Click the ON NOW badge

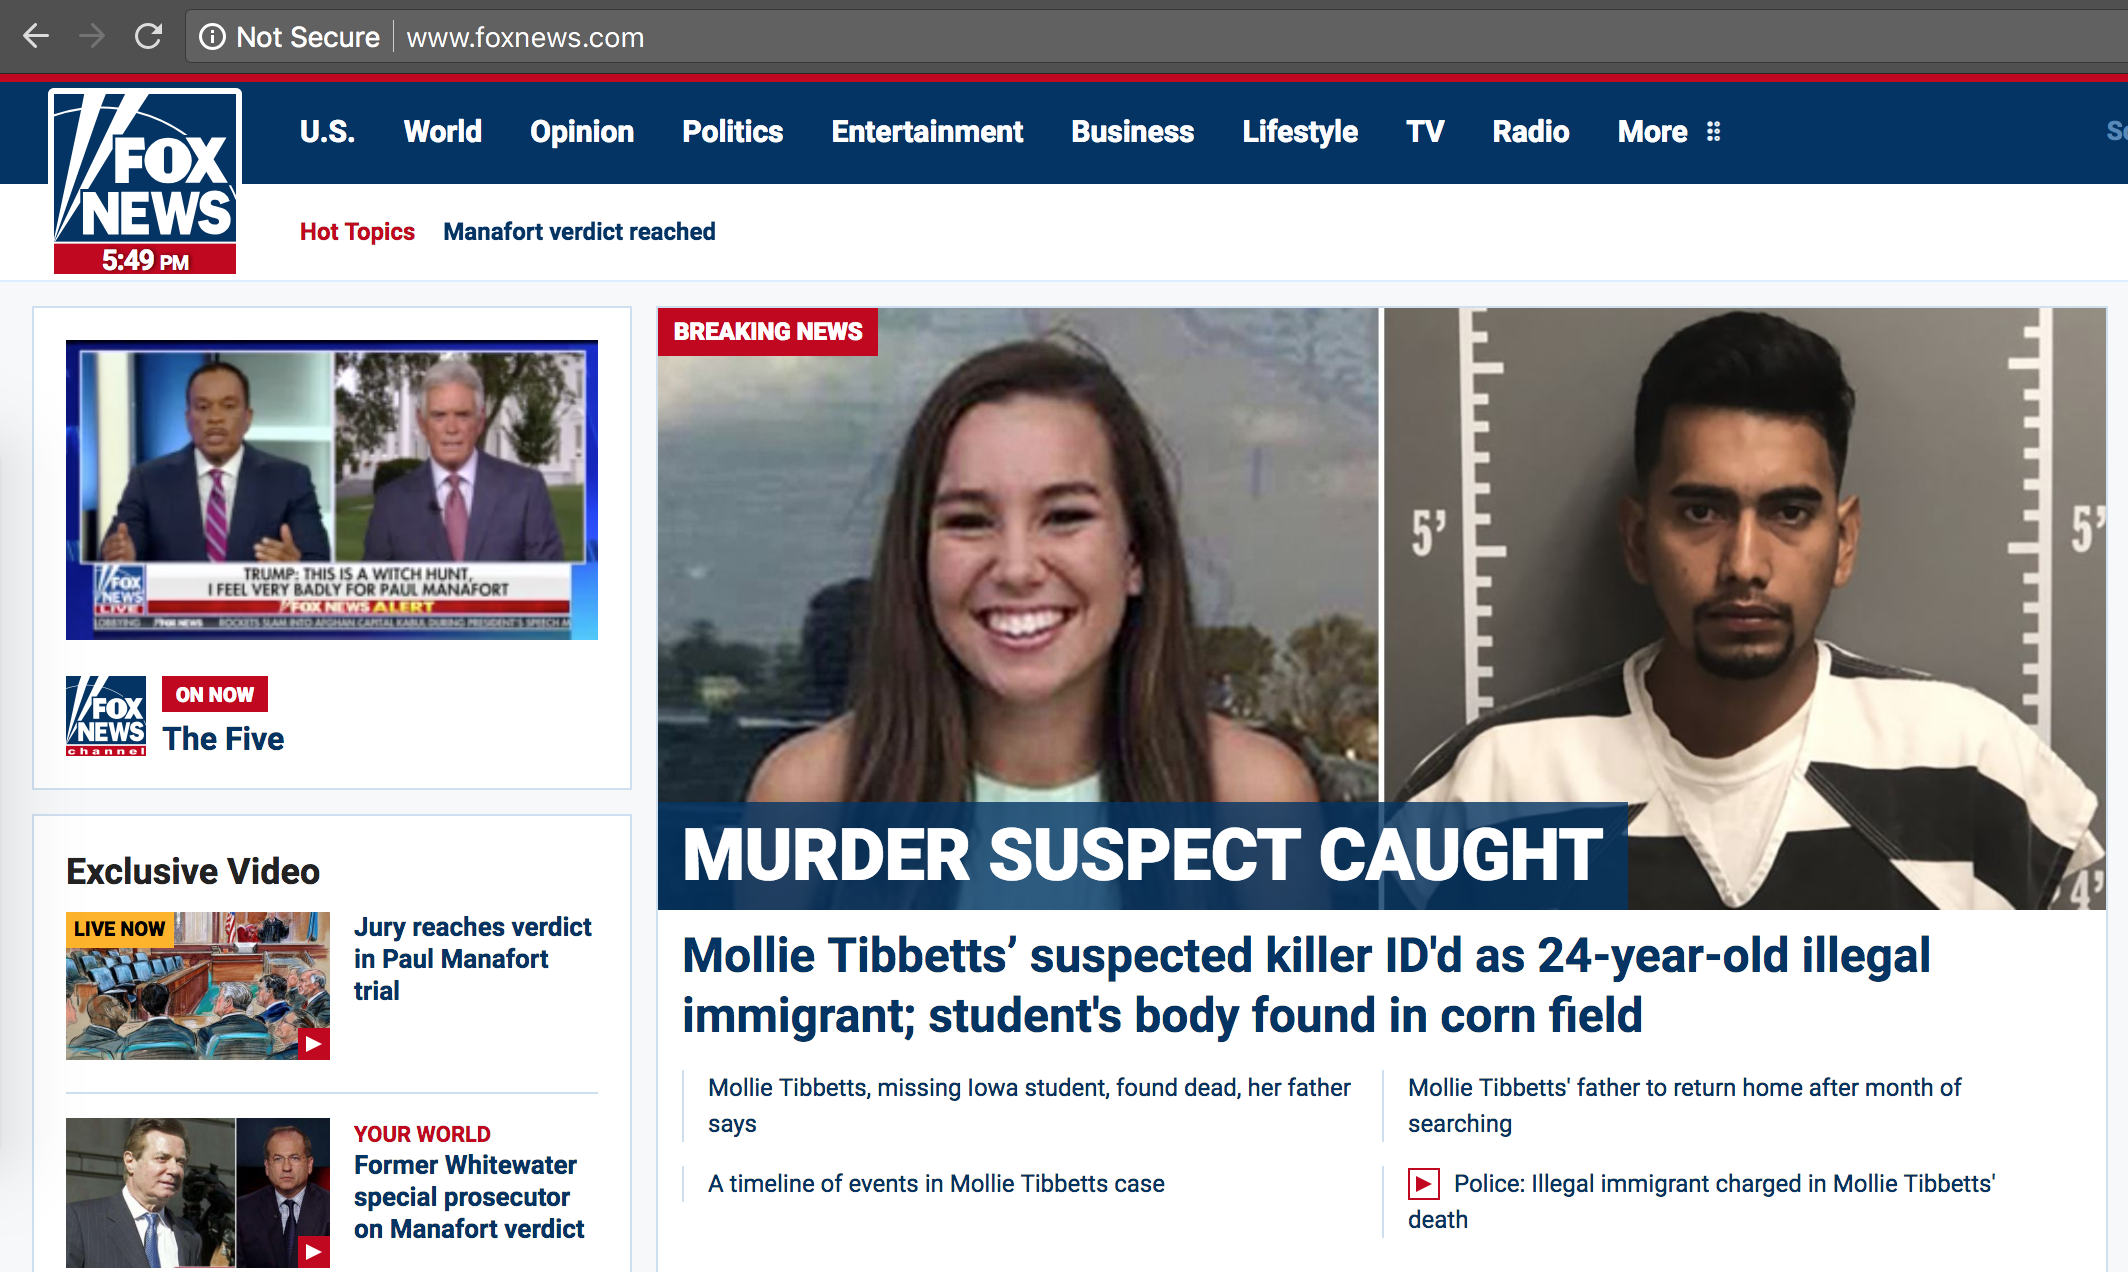(215, 694)
